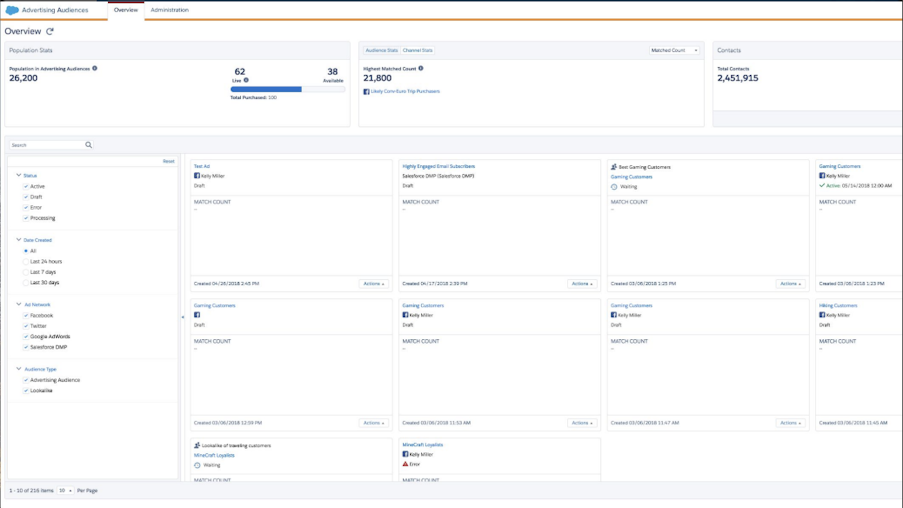Open the items Per Page dropdown
This screenshot has width=903, height=508.
coord(65,491)
